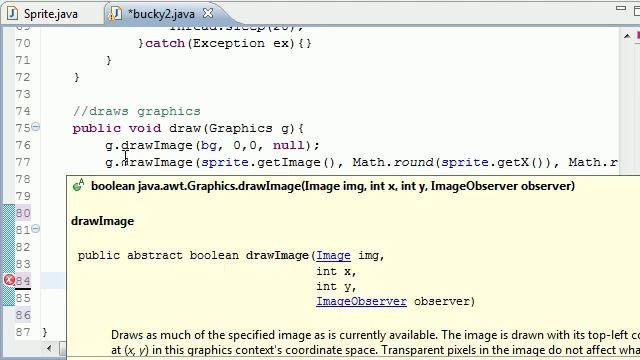
Task: Click the horizontal scroll left arrow
Action: [49, 348]
